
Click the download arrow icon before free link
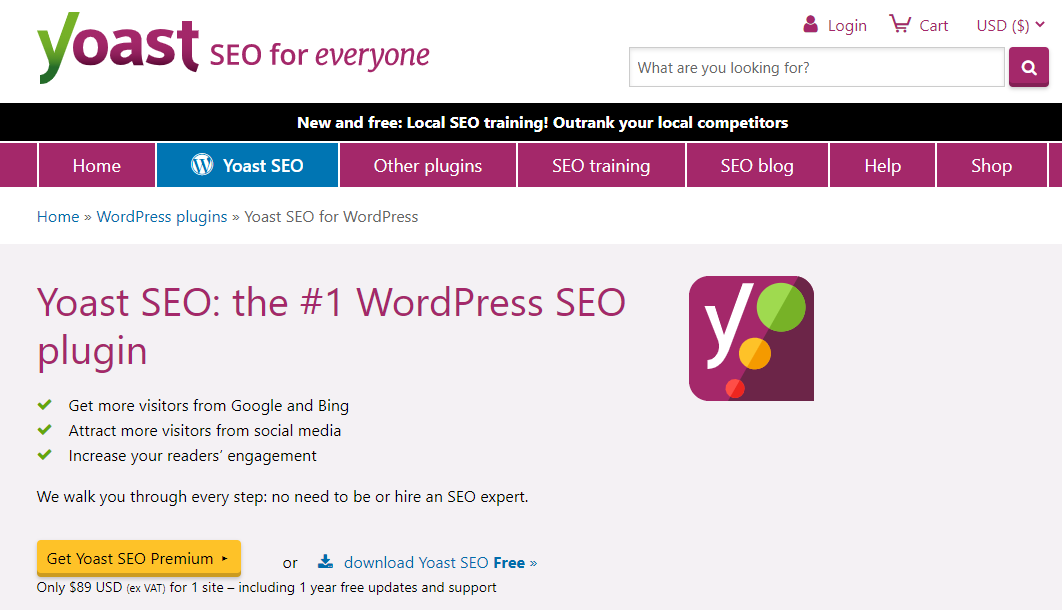coord(326,562)
